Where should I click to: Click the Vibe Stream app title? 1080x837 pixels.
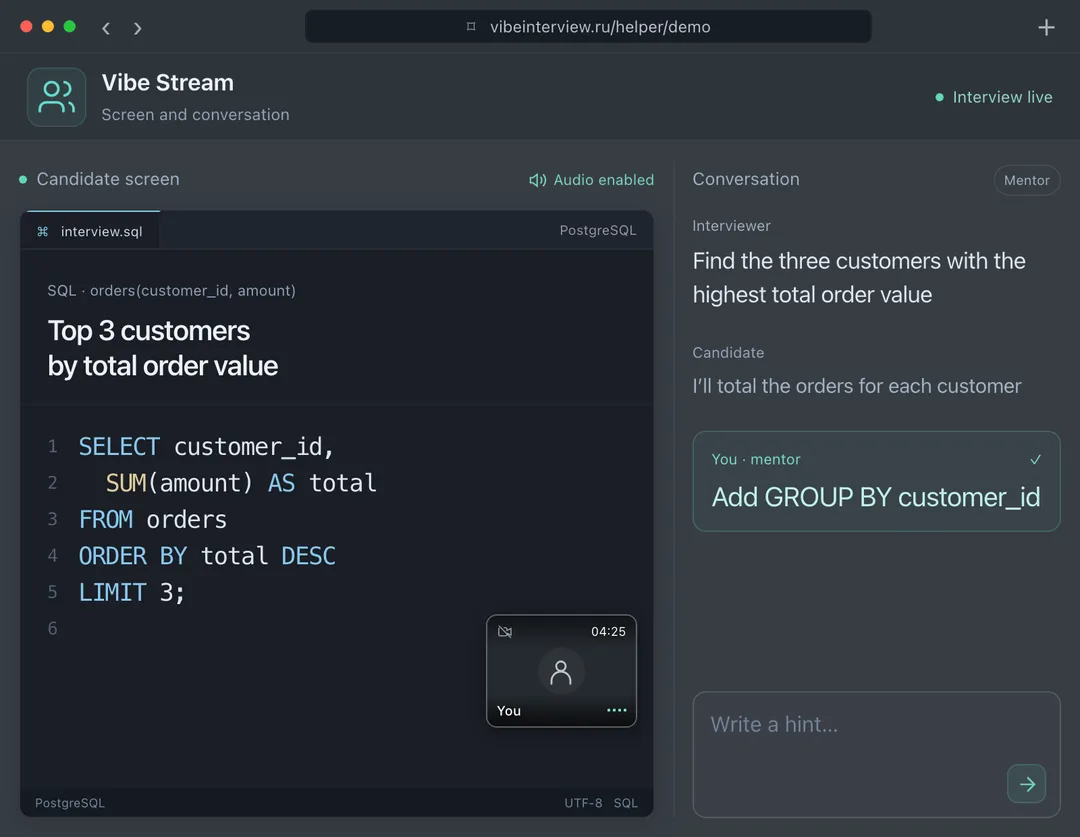[167, 83]
